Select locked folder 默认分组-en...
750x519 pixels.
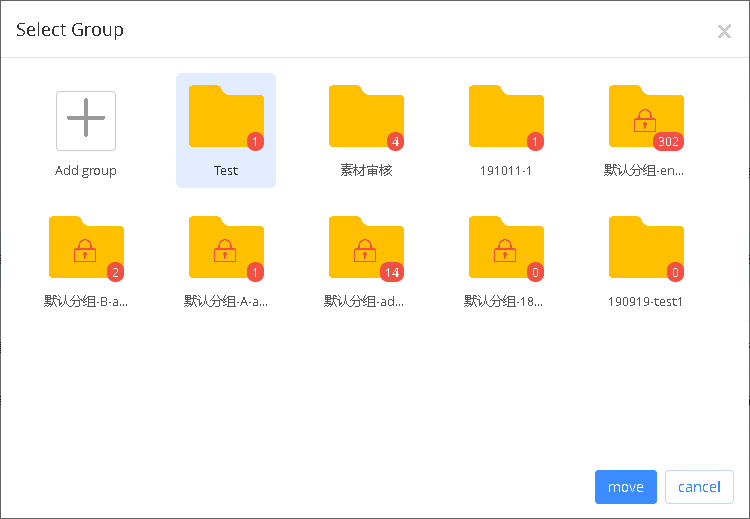click(x=646, y=116)
